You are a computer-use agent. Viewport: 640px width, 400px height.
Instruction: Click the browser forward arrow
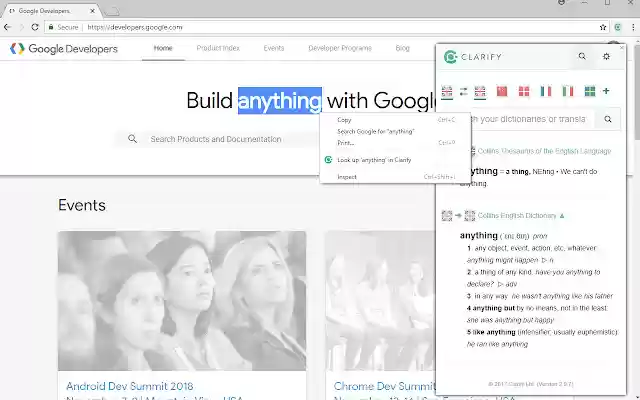click(21, 27)
